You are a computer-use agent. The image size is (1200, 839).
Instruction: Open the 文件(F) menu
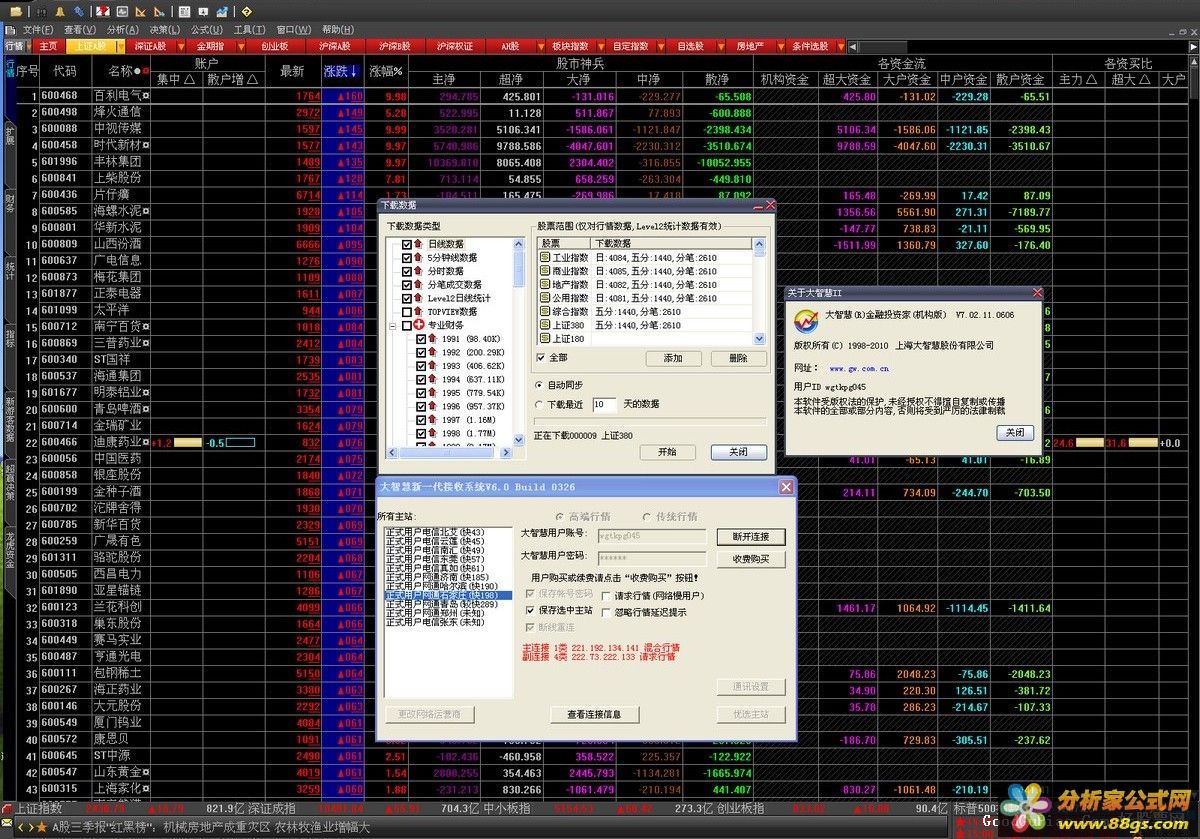tap(38, 30)
